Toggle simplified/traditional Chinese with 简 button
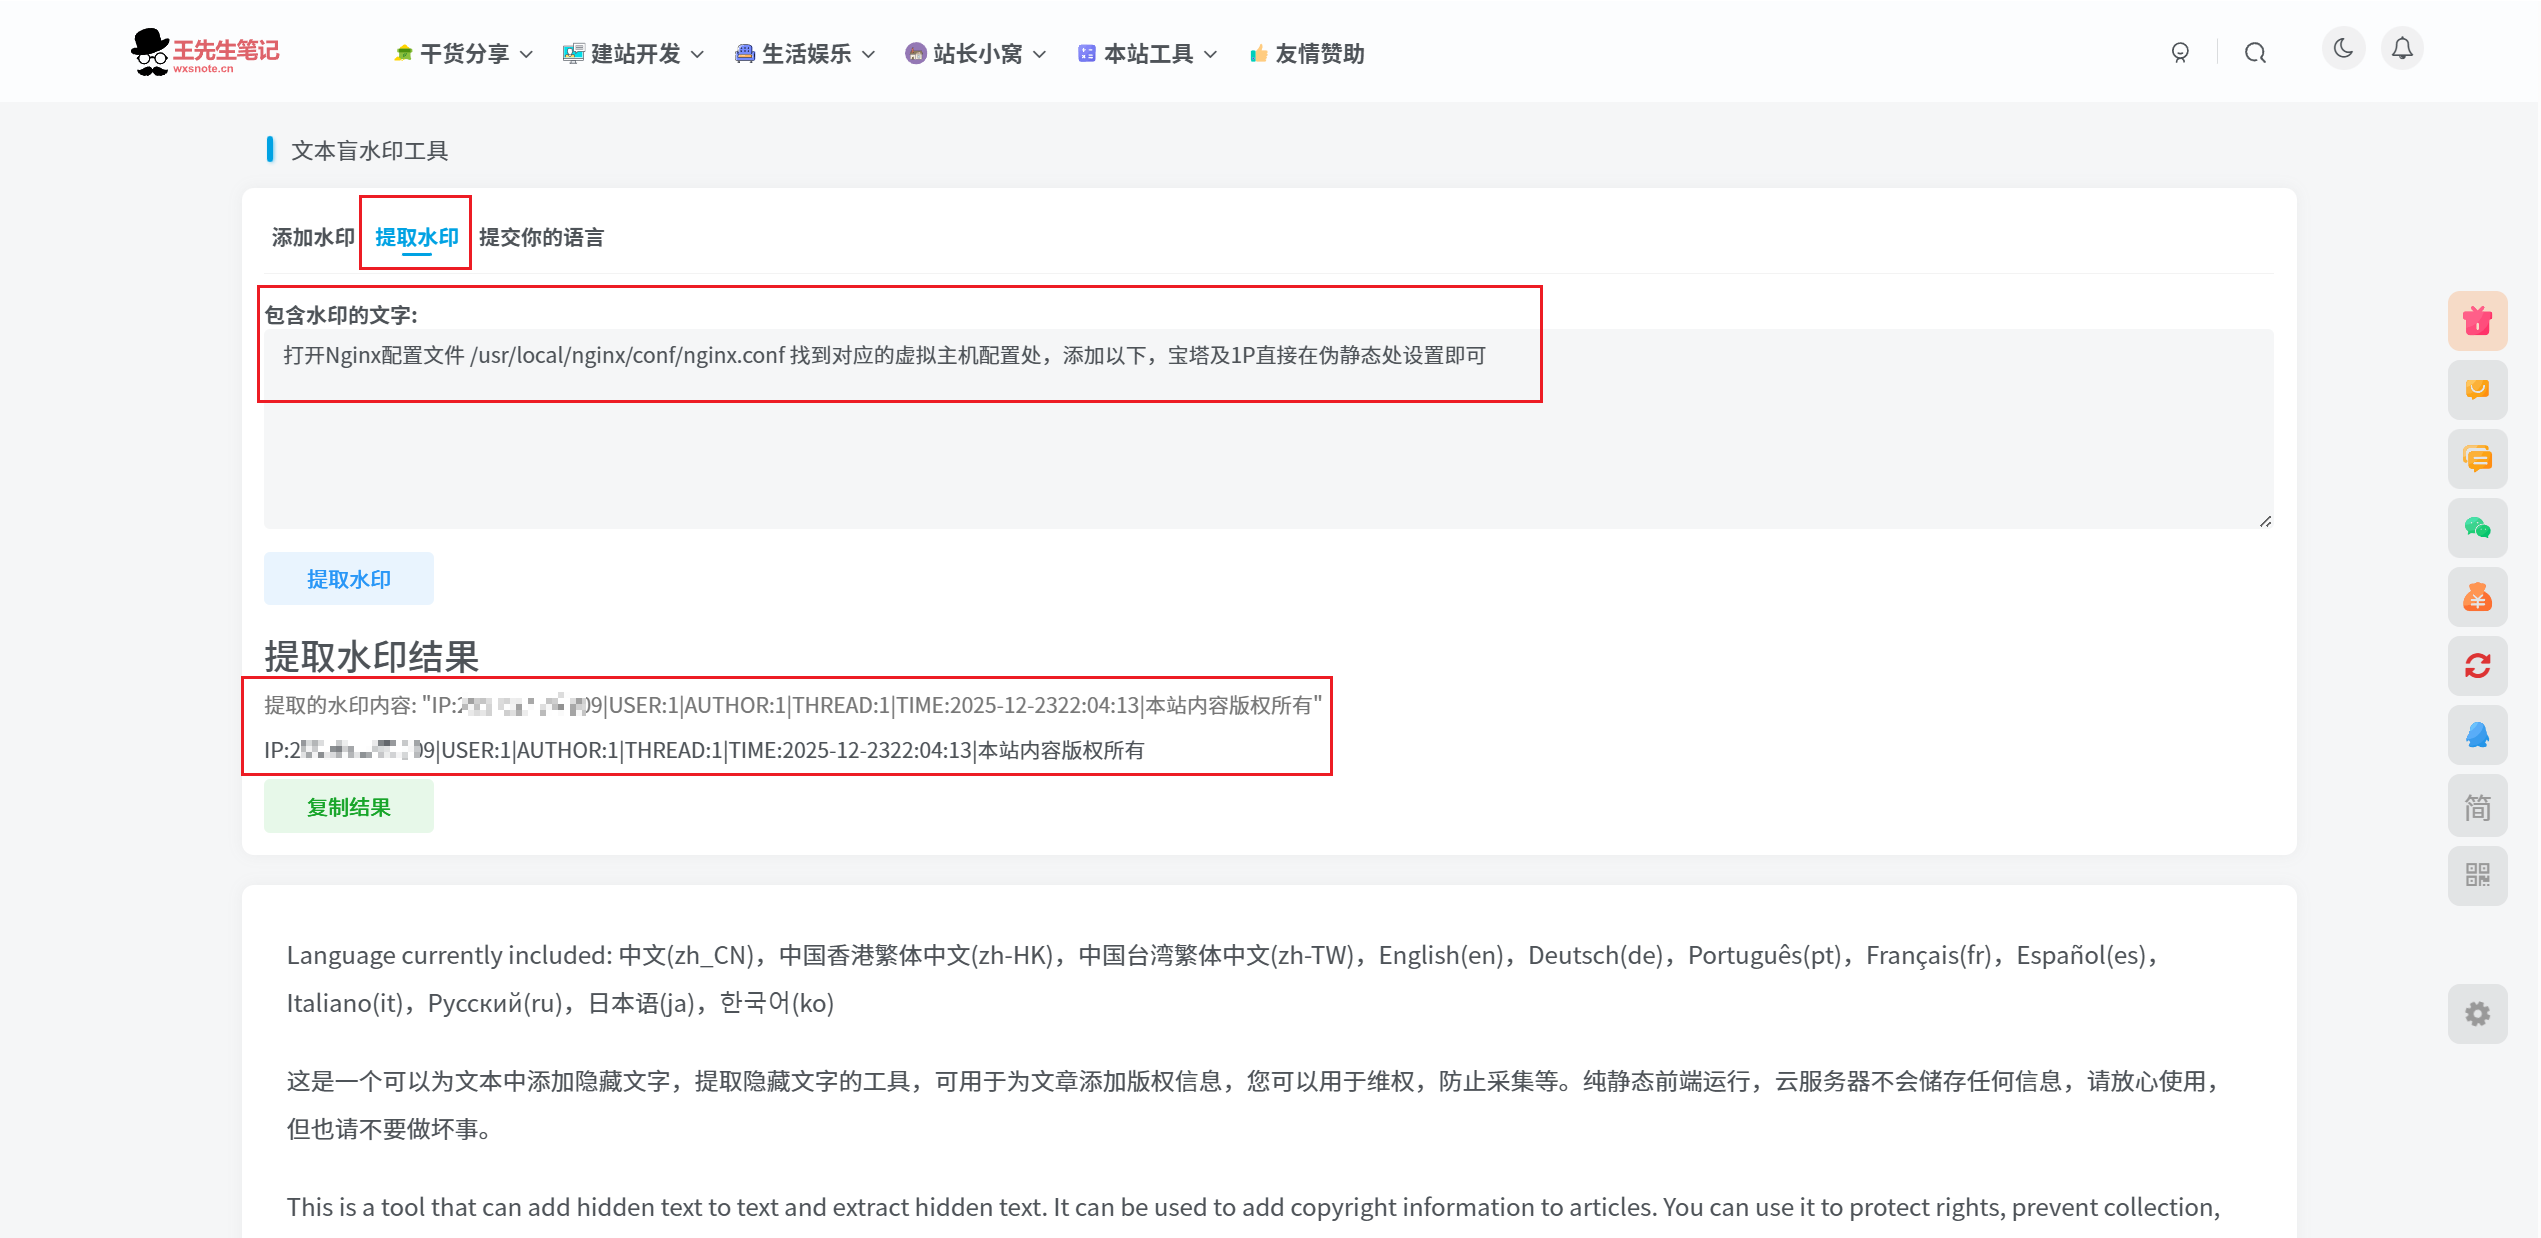 click(x=2476, y=806)
